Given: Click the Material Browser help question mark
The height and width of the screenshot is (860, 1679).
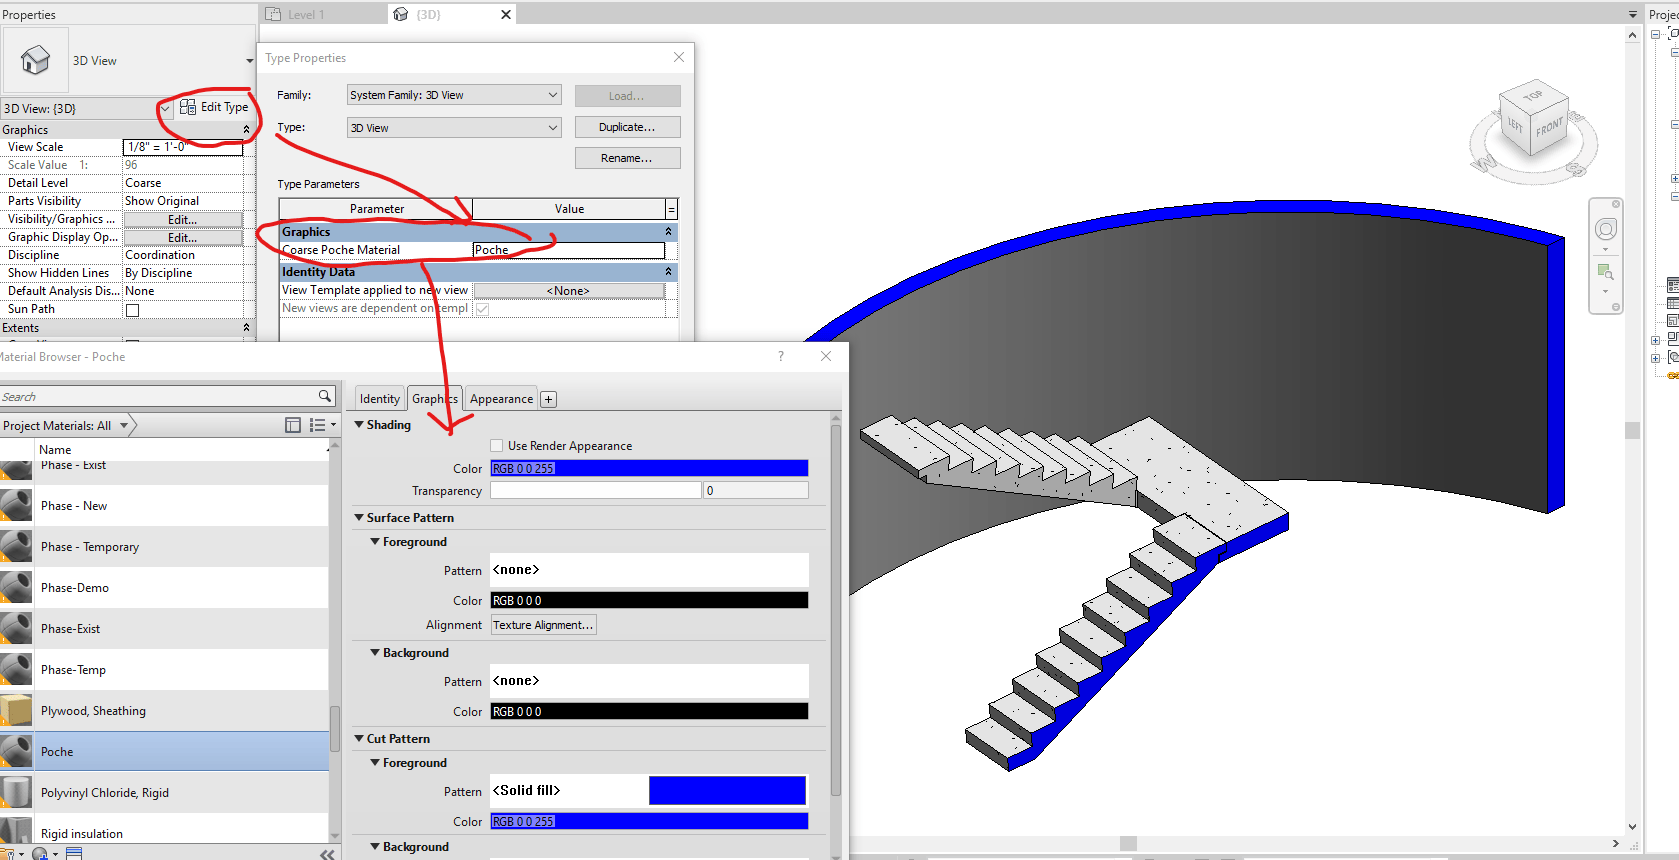Looking at the screenshot, I should (x=781, y=356).
